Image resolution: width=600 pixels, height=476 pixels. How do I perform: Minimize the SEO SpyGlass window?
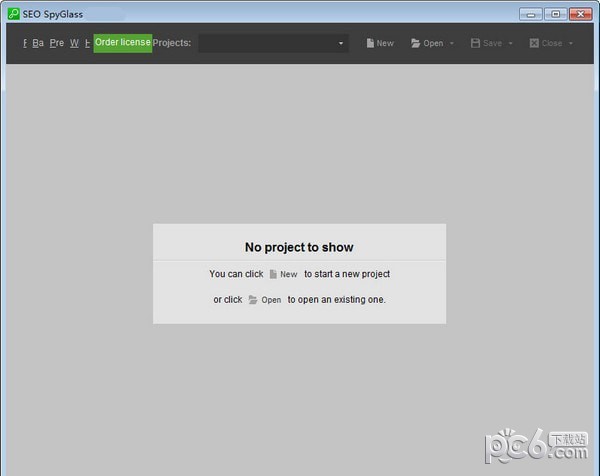coord(531,14)
